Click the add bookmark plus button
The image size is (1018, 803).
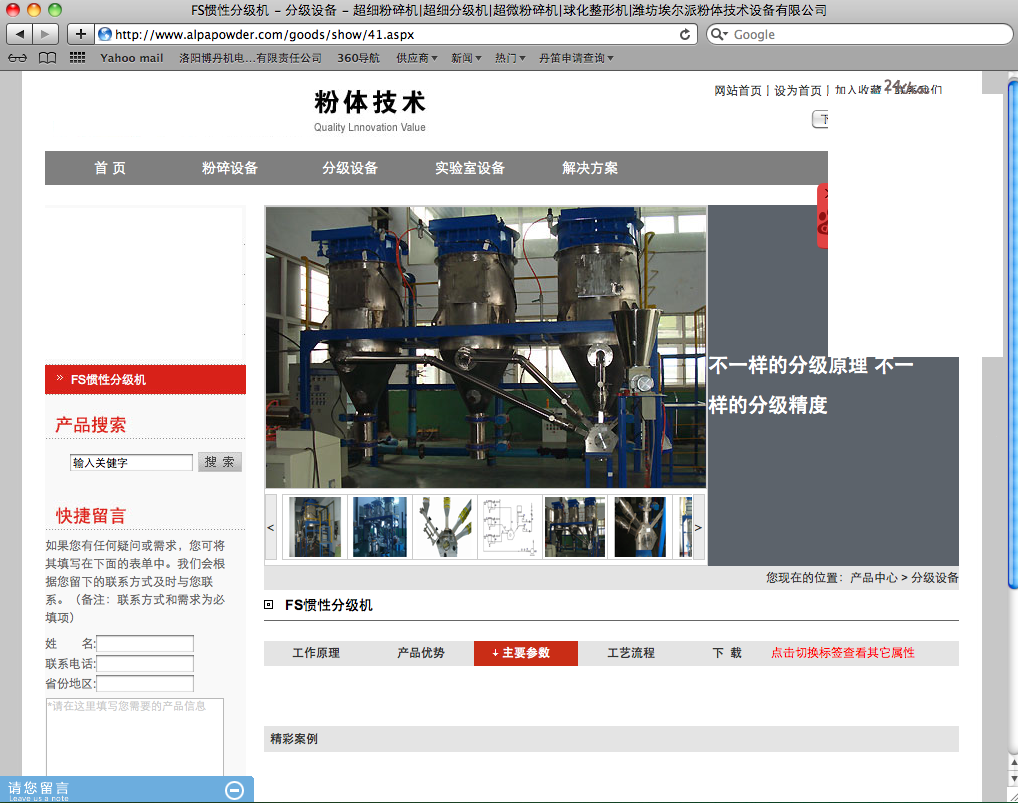[x=81, y=34]
